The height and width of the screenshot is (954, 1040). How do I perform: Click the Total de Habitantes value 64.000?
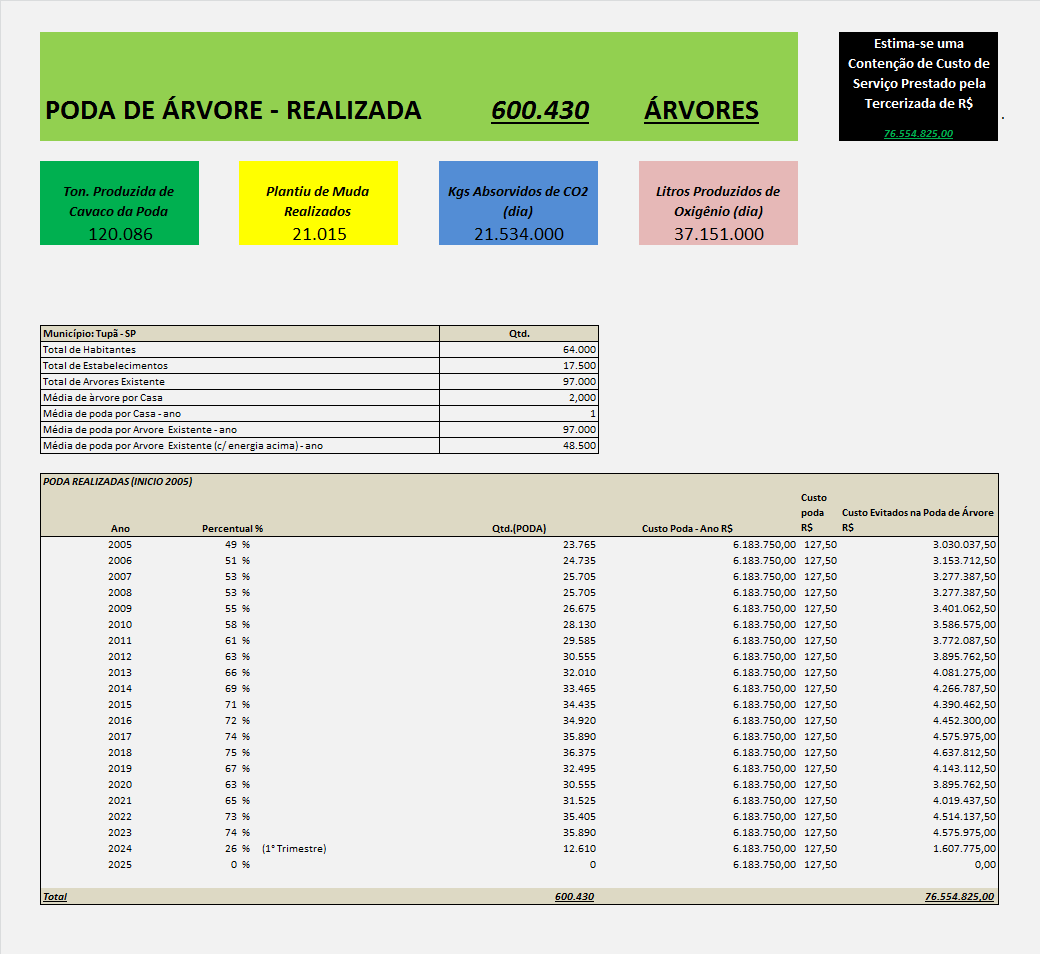580,349
